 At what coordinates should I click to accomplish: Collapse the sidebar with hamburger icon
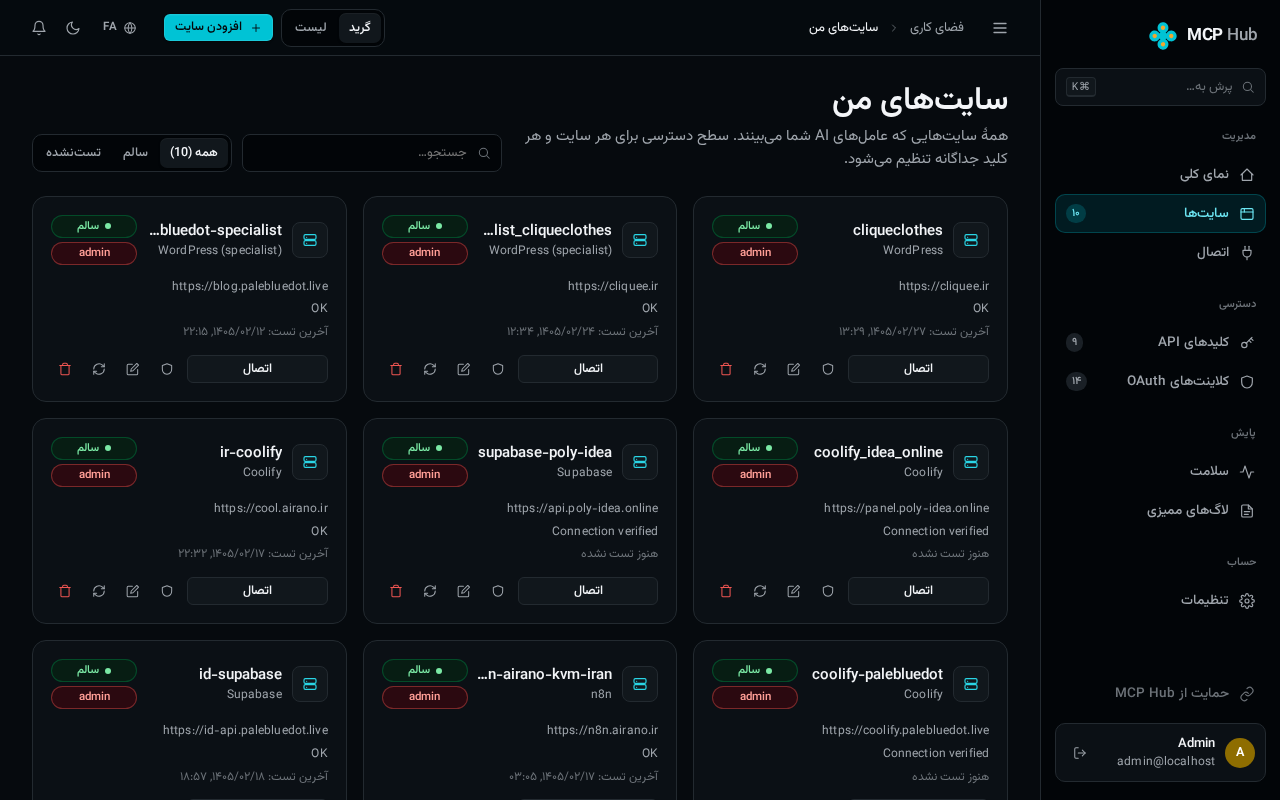tap(1000, 28)
